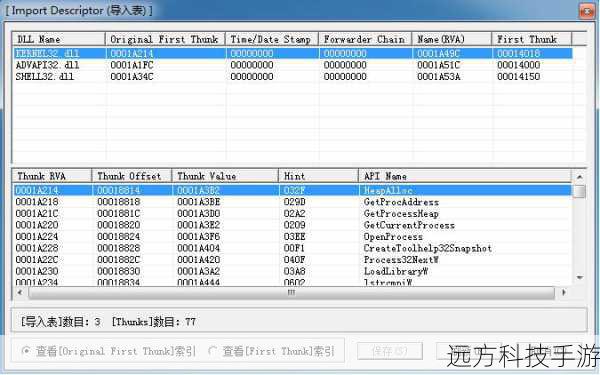This screenshot has height=375, width=600.
Task: Click the horizontal scrollbar left arrow
Action: point(20,293)
